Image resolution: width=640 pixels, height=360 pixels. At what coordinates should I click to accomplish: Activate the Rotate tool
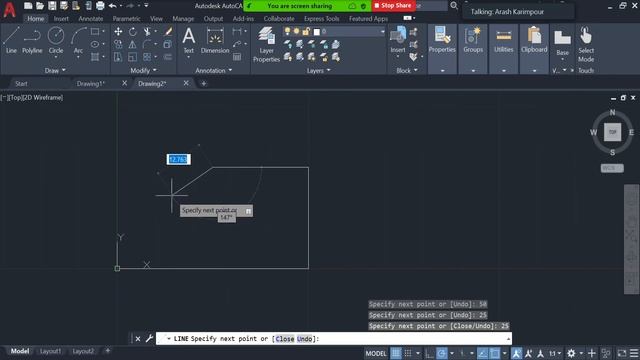click(x=133, y=31)
